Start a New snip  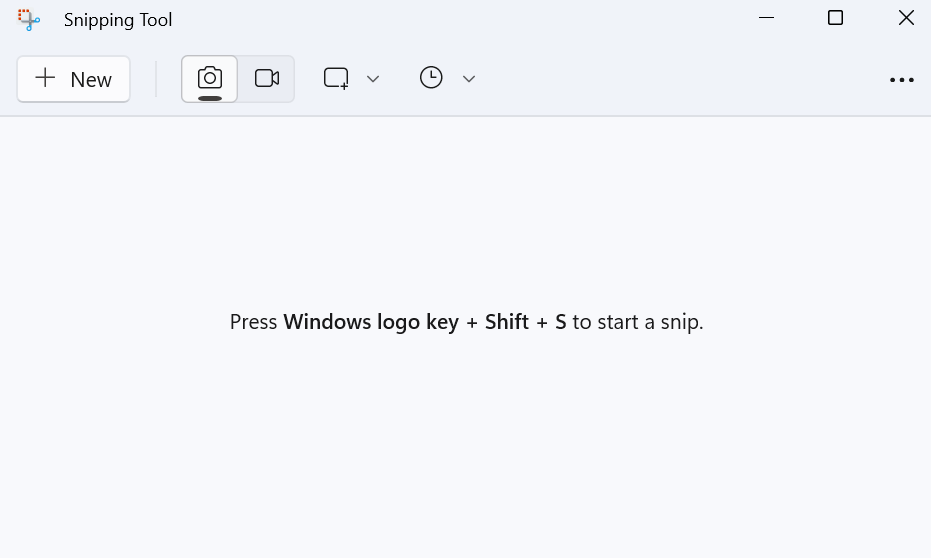(x=74, y=79)
